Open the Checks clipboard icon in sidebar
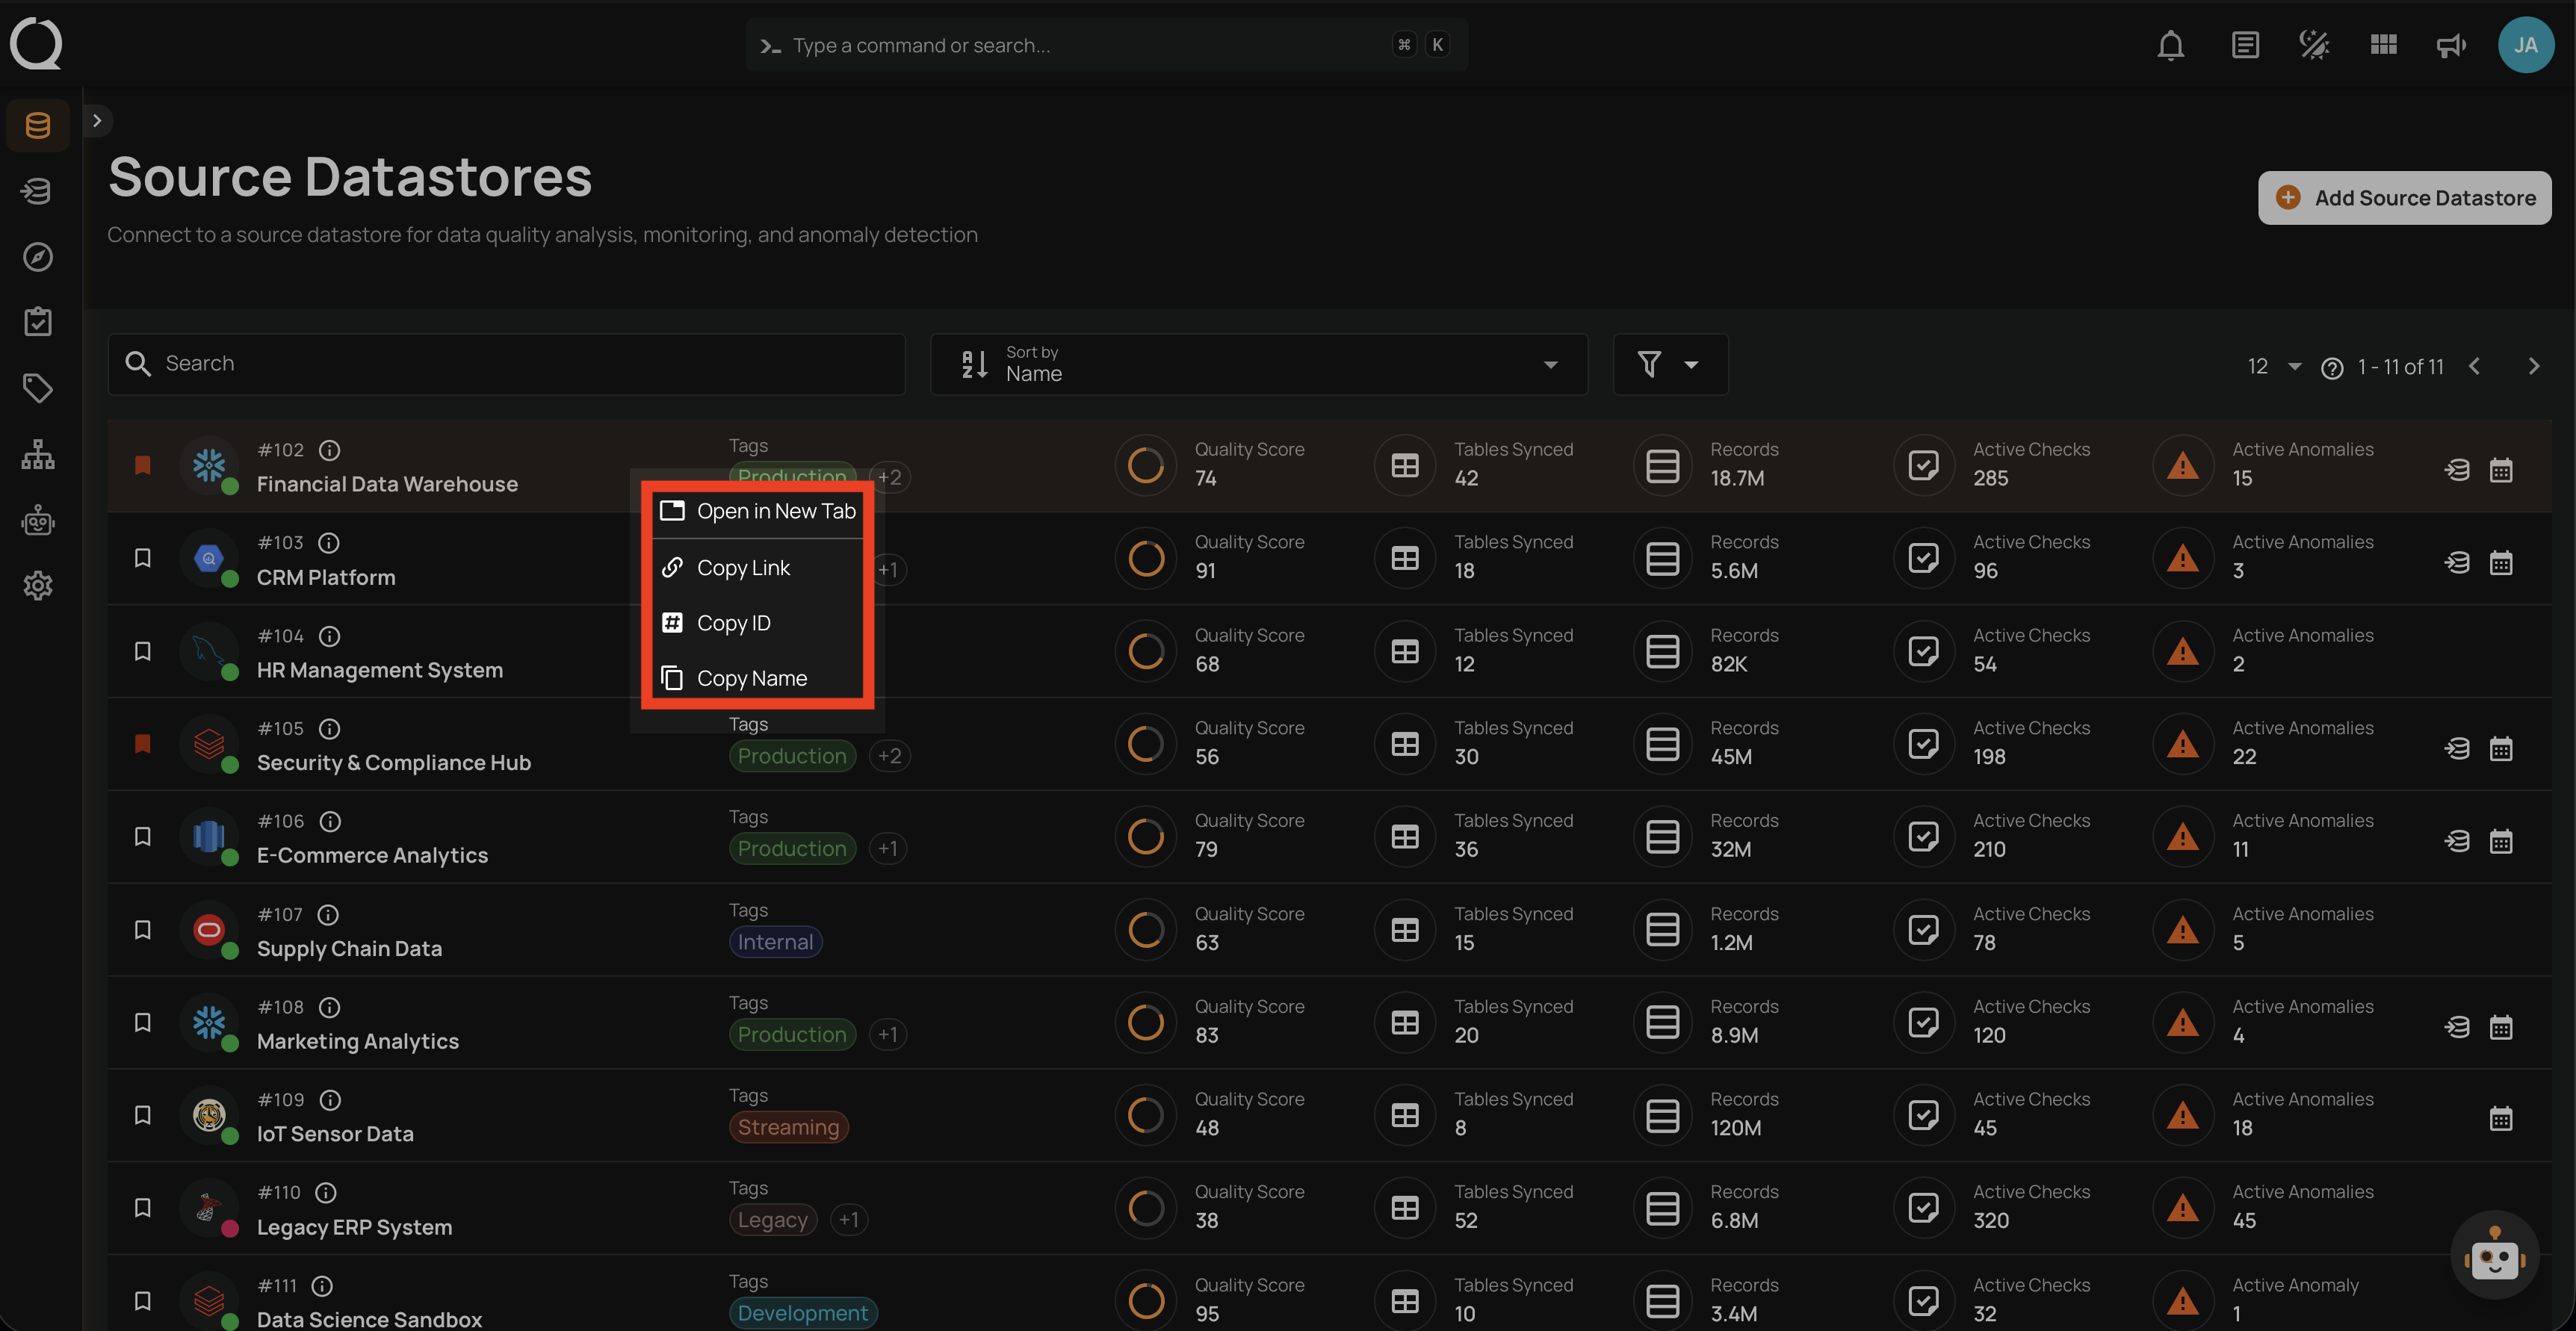 click(x=37, y=322)
